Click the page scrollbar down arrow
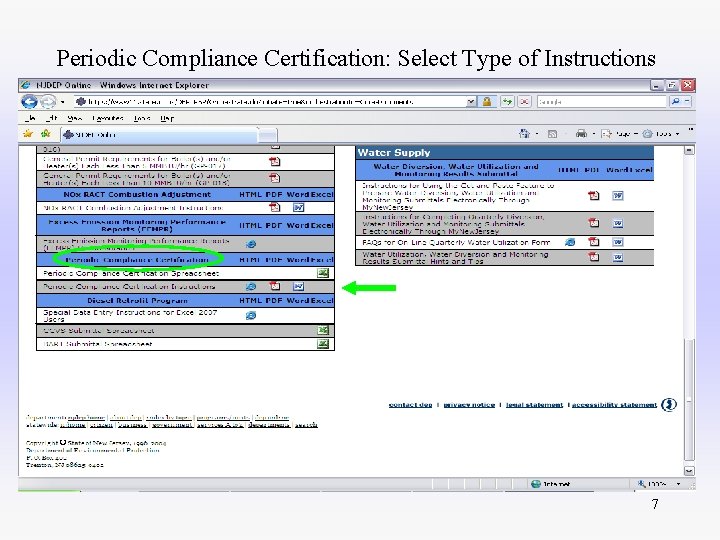720x540 pixels. [689, 471]
